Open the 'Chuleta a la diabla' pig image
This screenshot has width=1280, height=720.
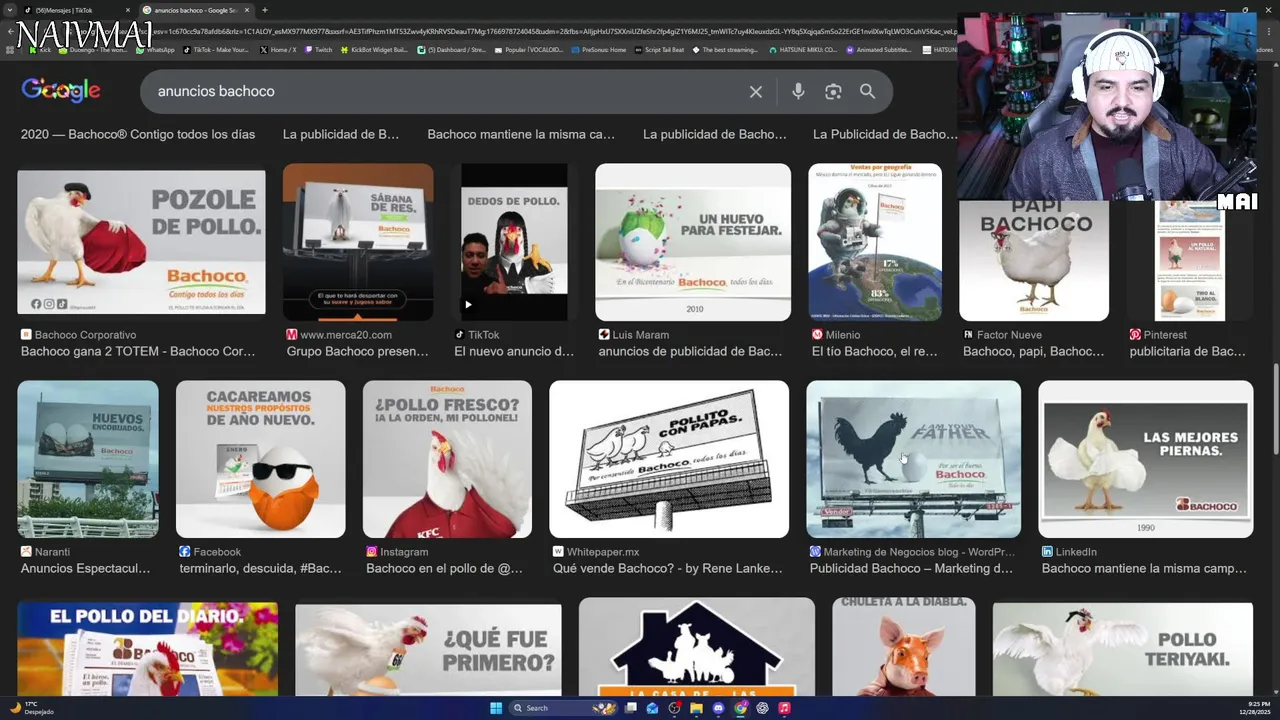coord(904,646)
